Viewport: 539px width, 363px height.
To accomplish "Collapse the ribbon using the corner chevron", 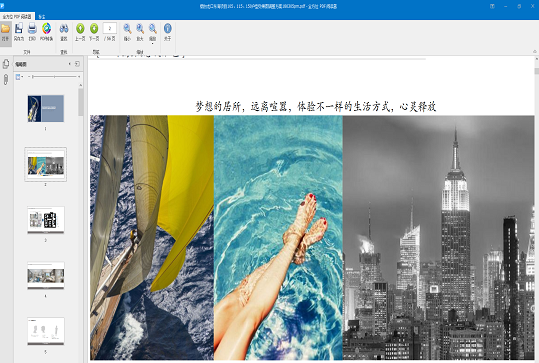I will pyautogui.click(x=535, y=52).
